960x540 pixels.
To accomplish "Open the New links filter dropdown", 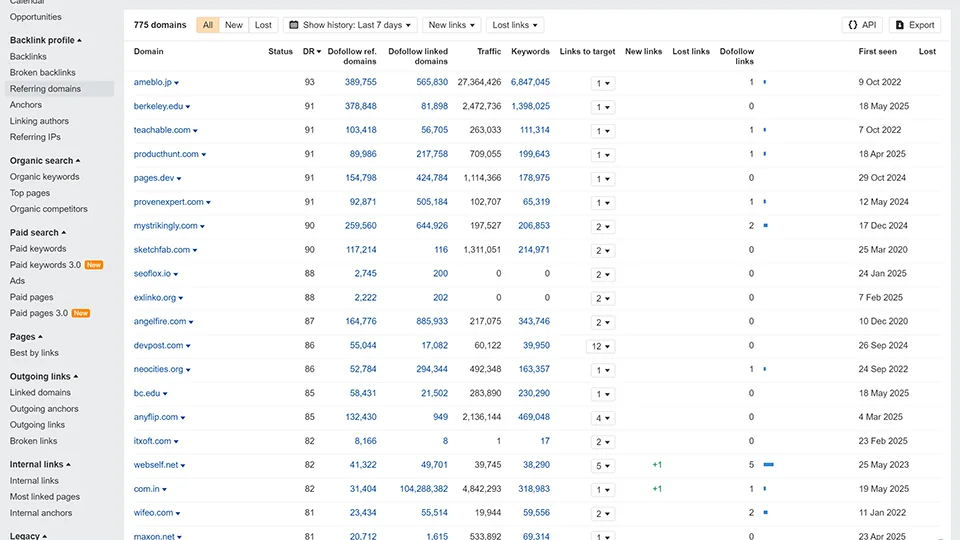I will click(451, 25).
